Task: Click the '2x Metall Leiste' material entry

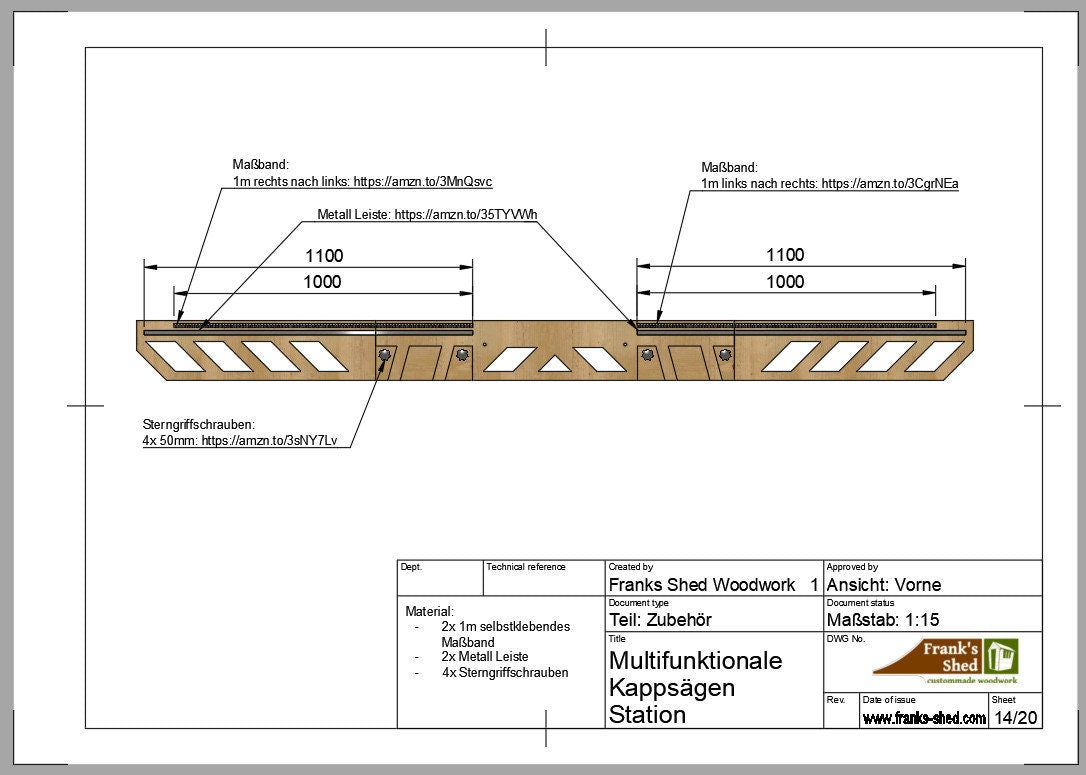Action: (485, 657)
